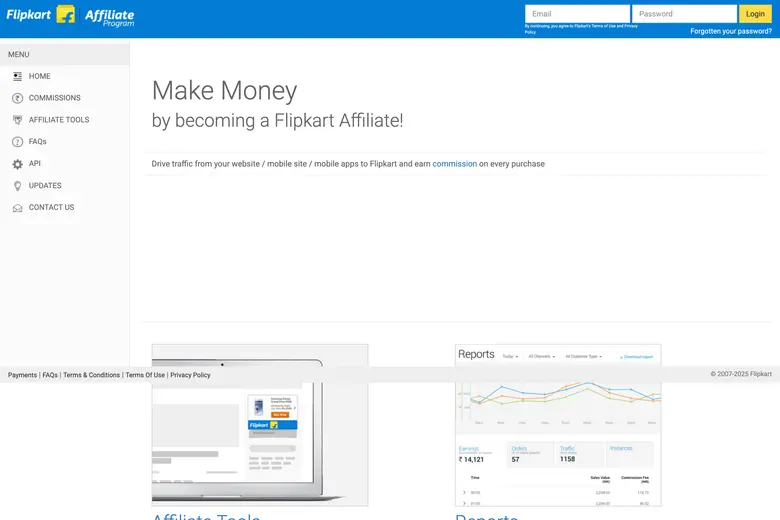Click the FAQs question mark icon

click(x=17, y=142)
